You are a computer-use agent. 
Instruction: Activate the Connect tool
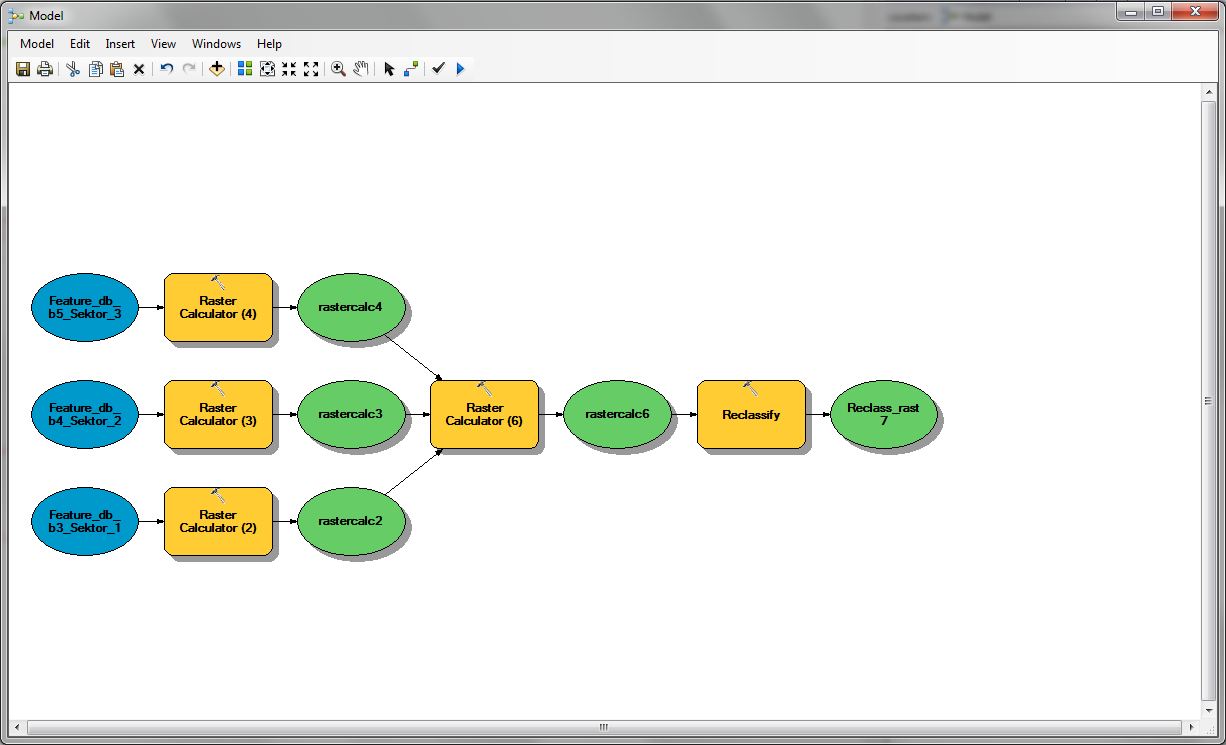click(411, 69)
